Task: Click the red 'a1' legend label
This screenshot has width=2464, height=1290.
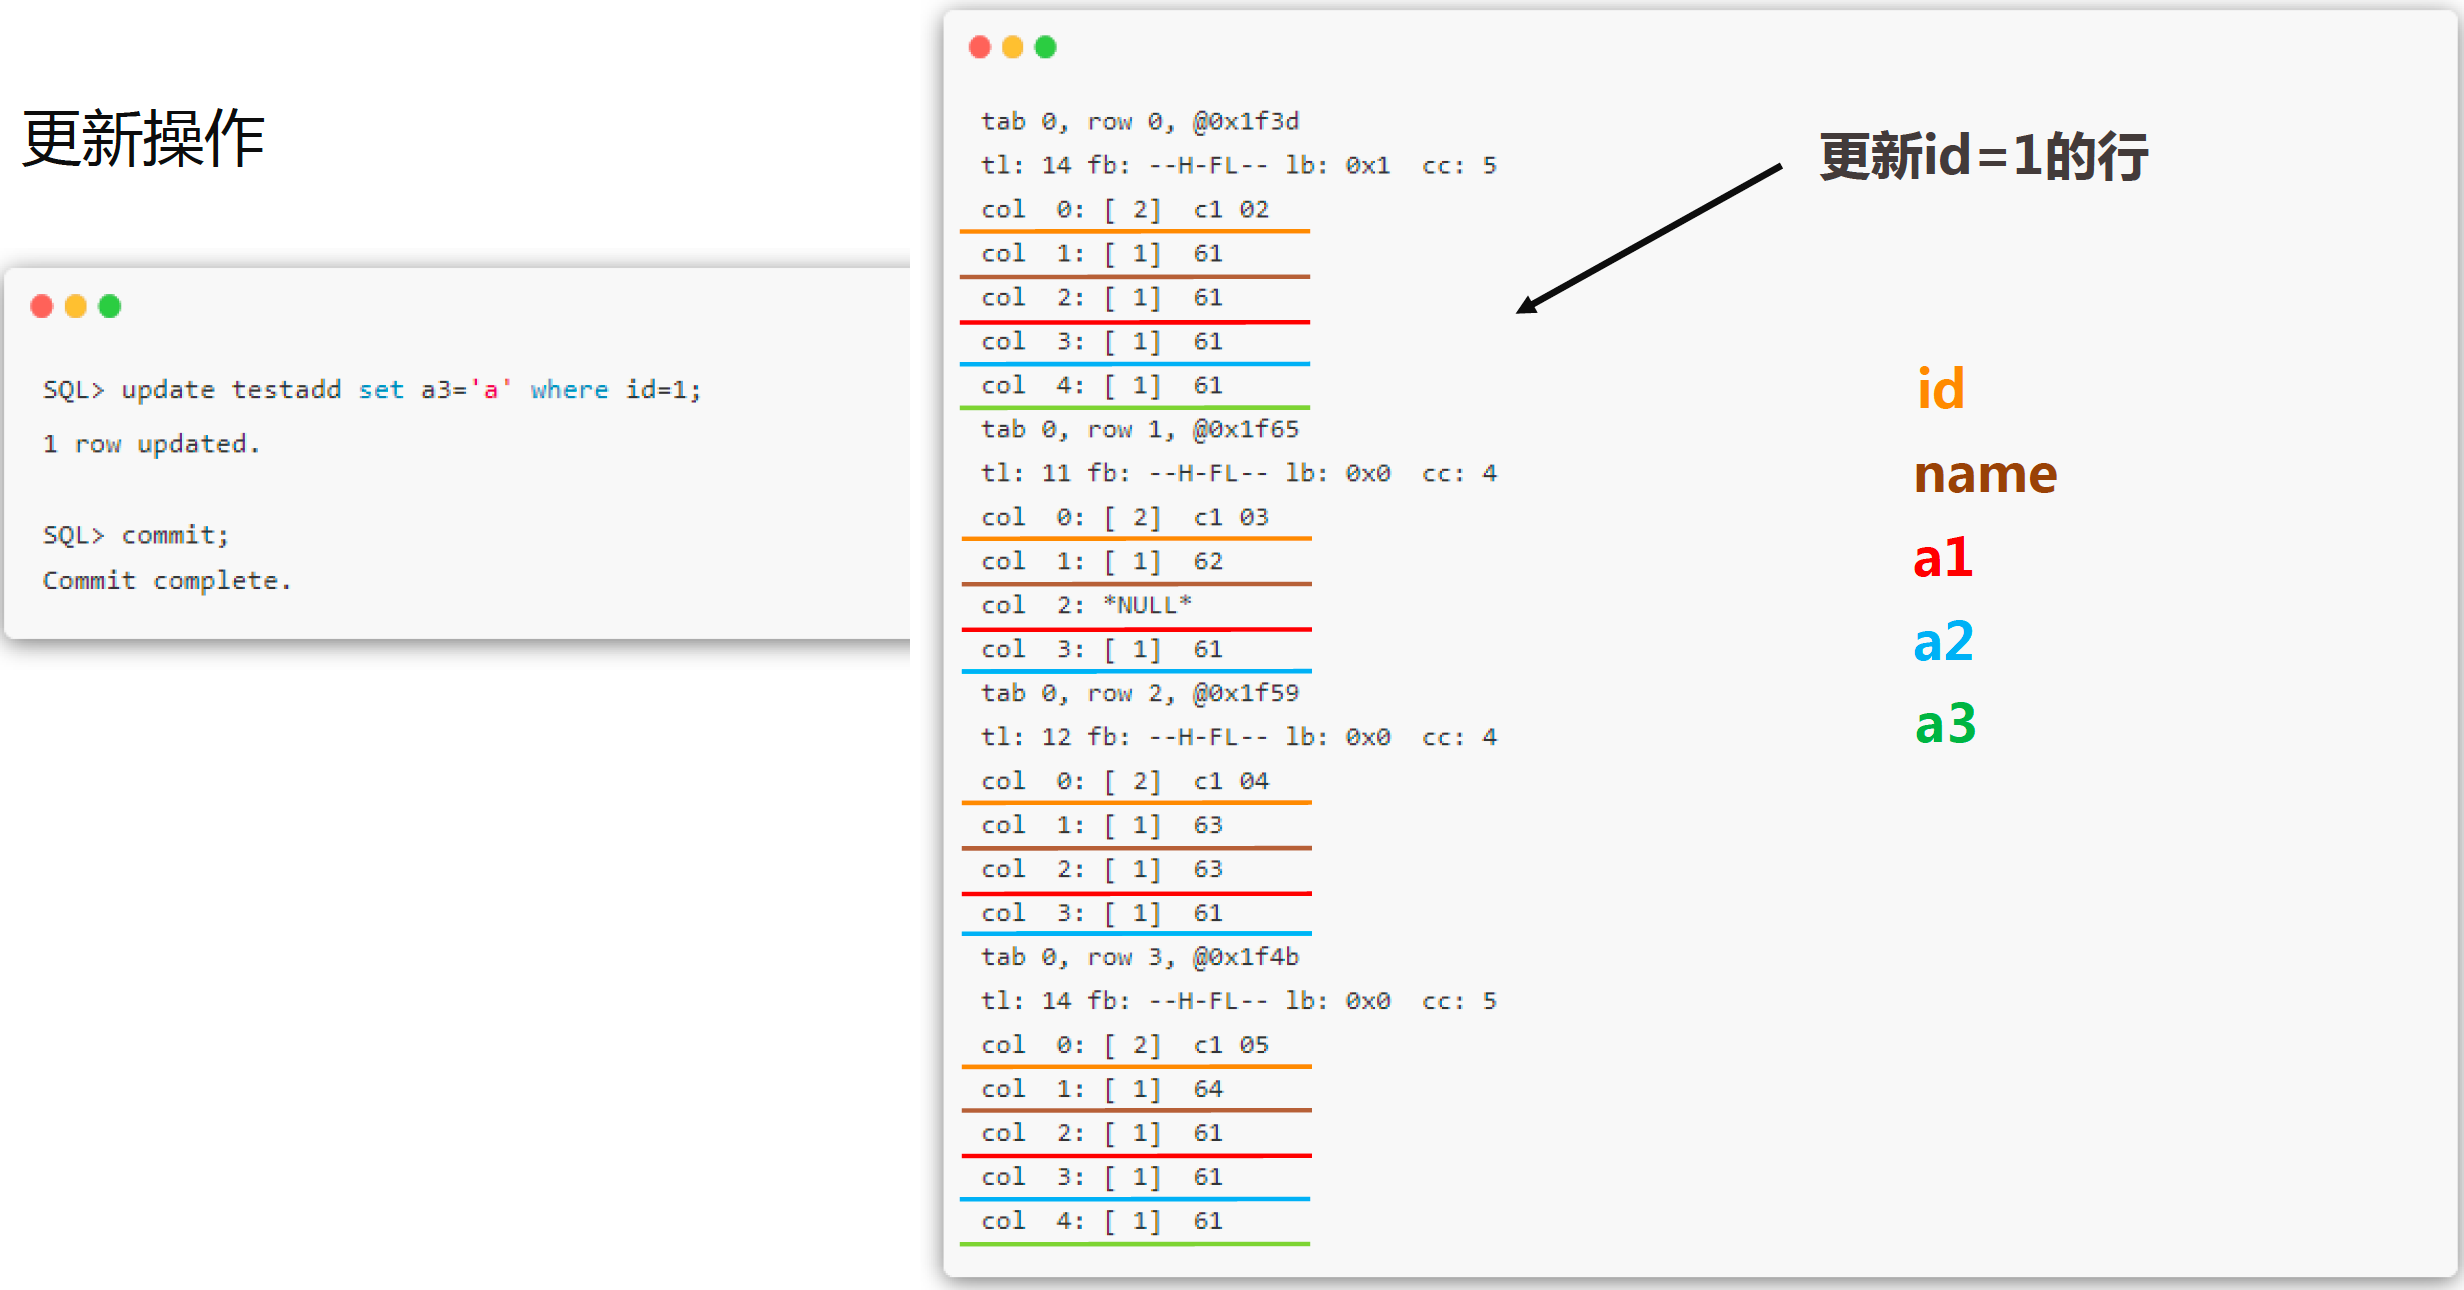Action: point(1943,557)
